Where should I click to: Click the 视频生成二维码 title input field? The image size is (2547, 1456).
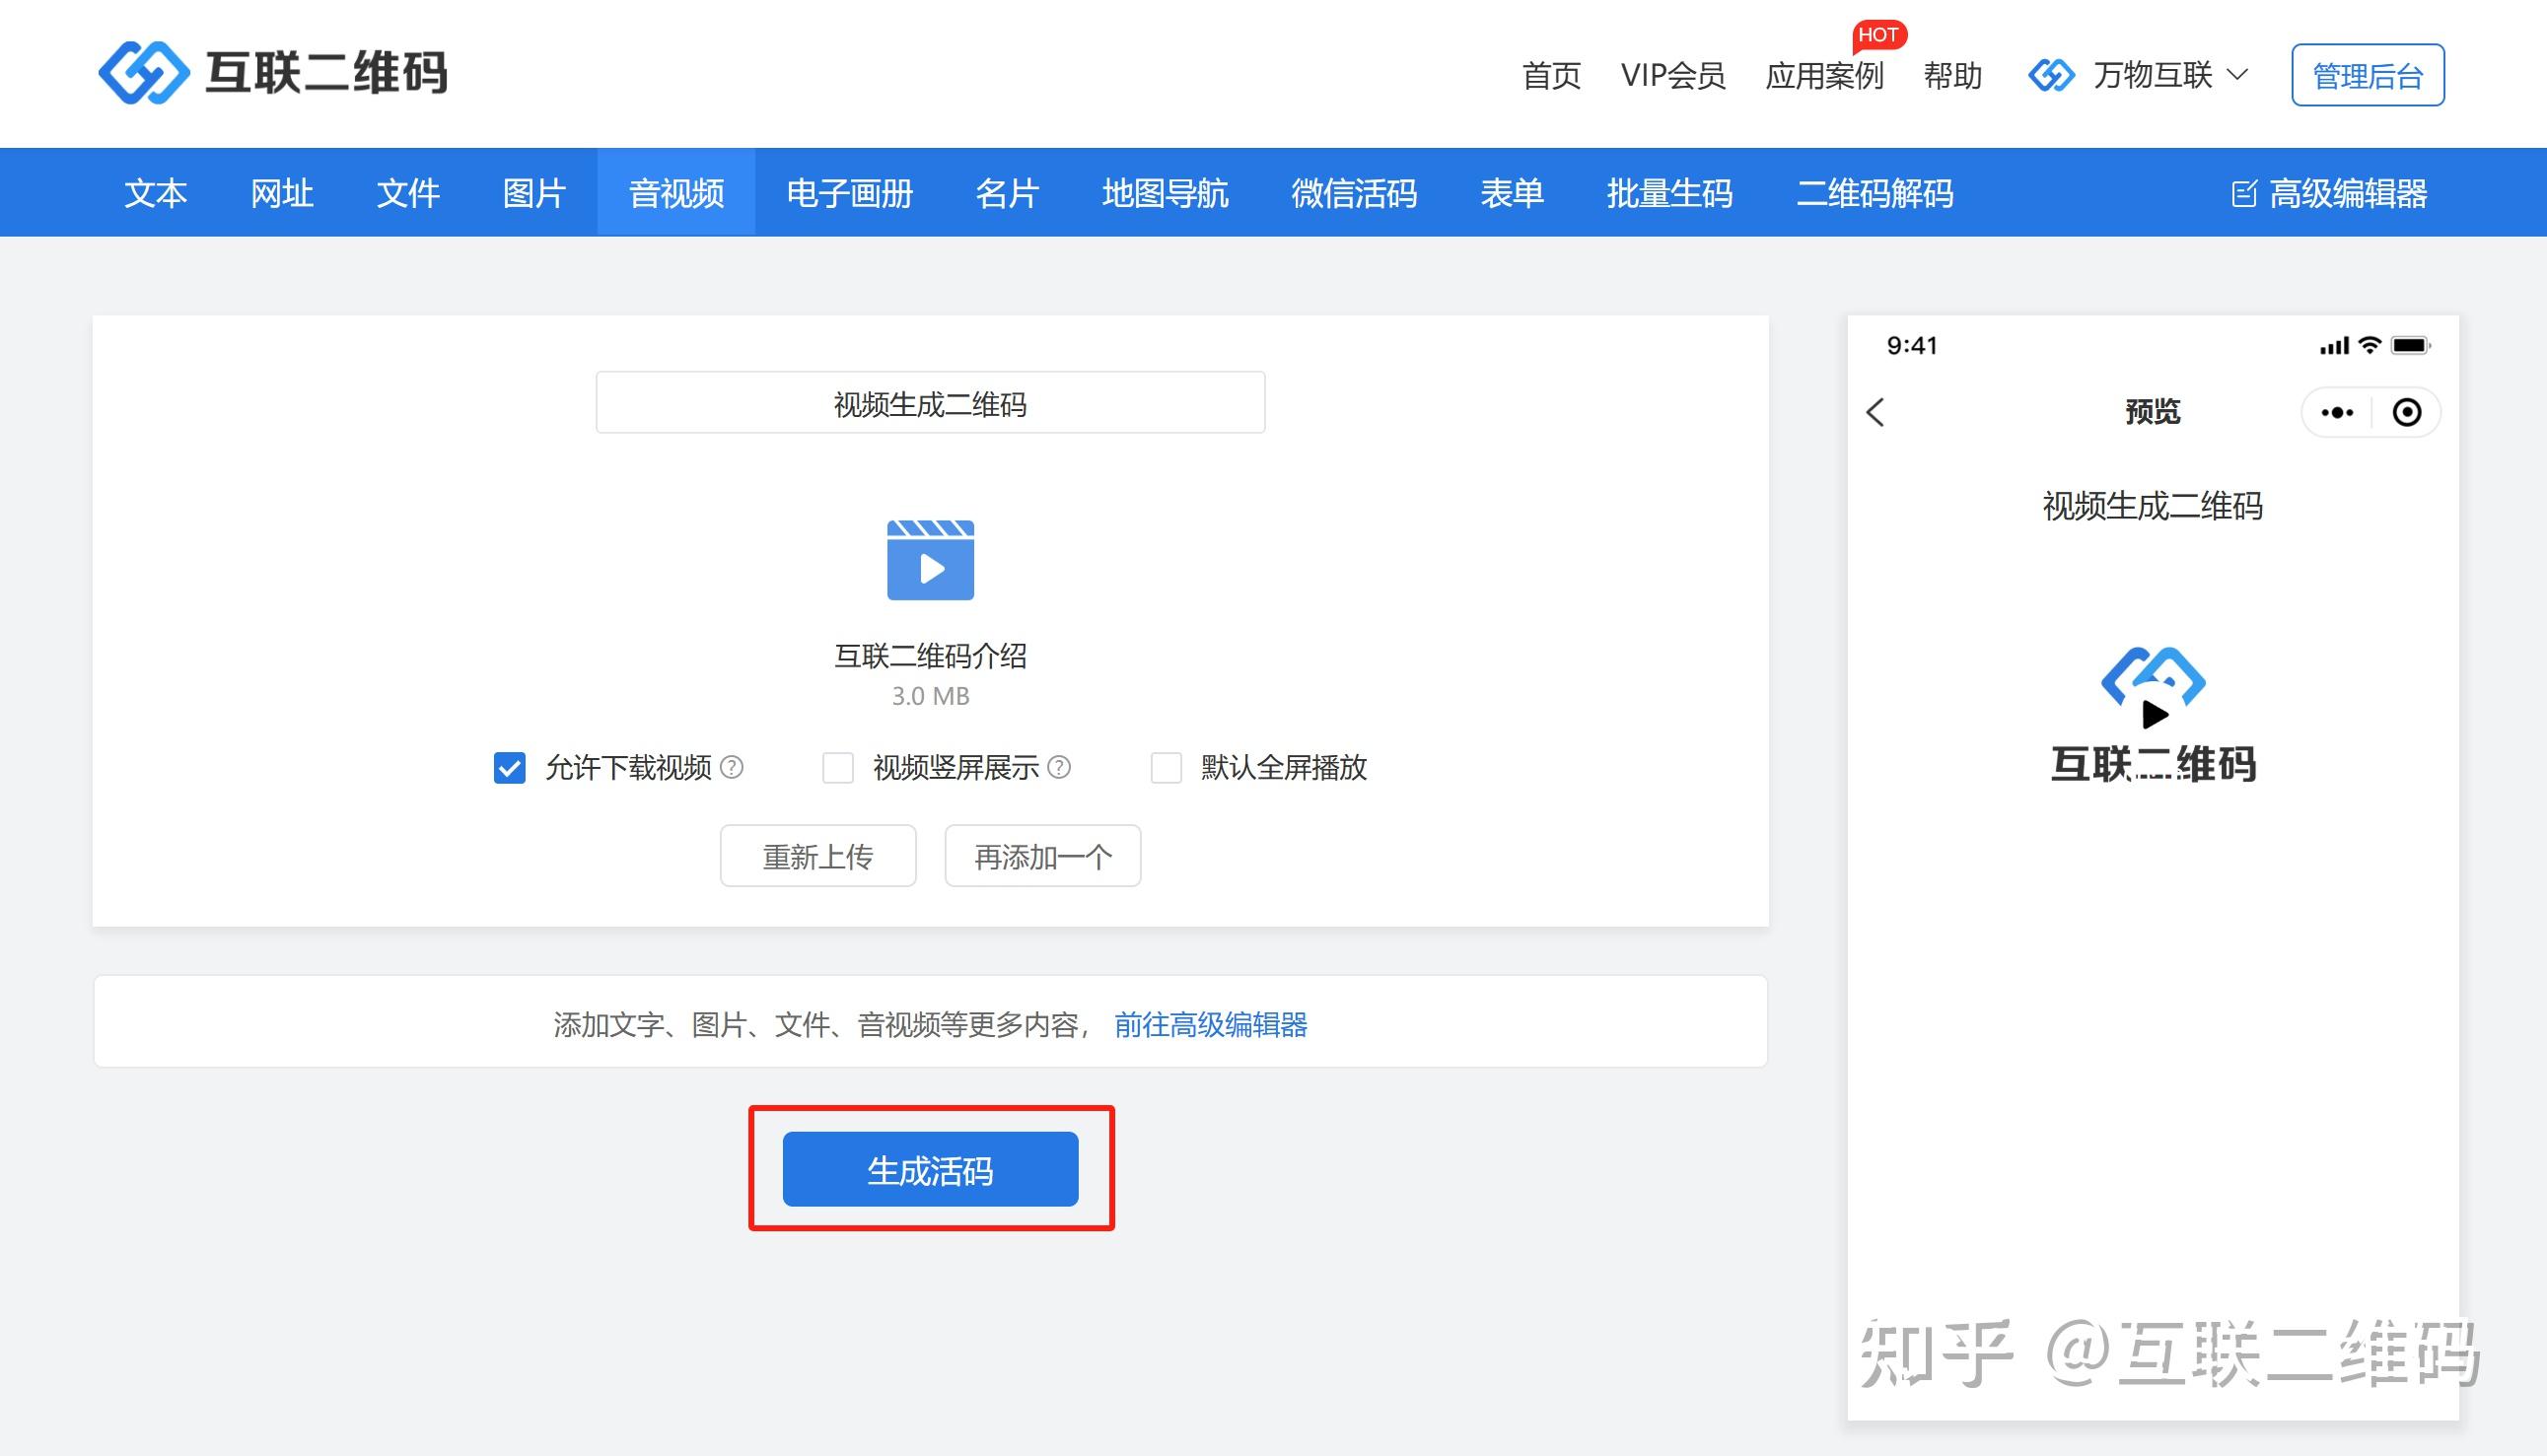pyautogui.click(x=930, y=403)
